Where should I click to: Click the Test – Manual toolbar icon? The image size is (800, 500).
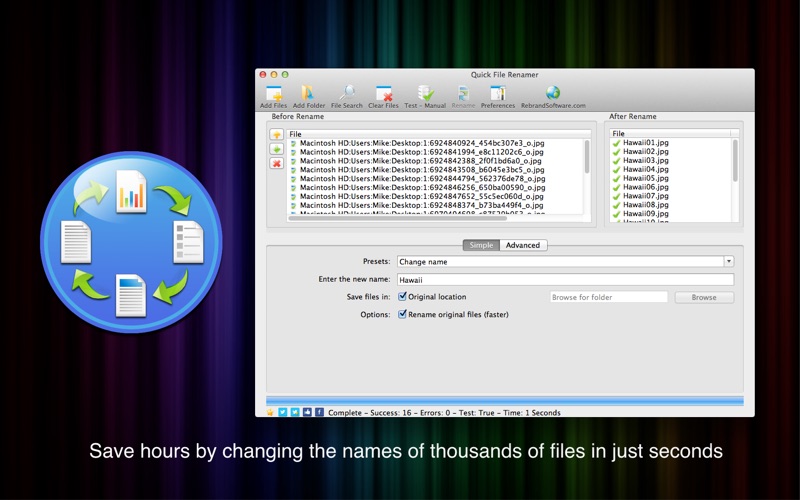tap(425, 94)
